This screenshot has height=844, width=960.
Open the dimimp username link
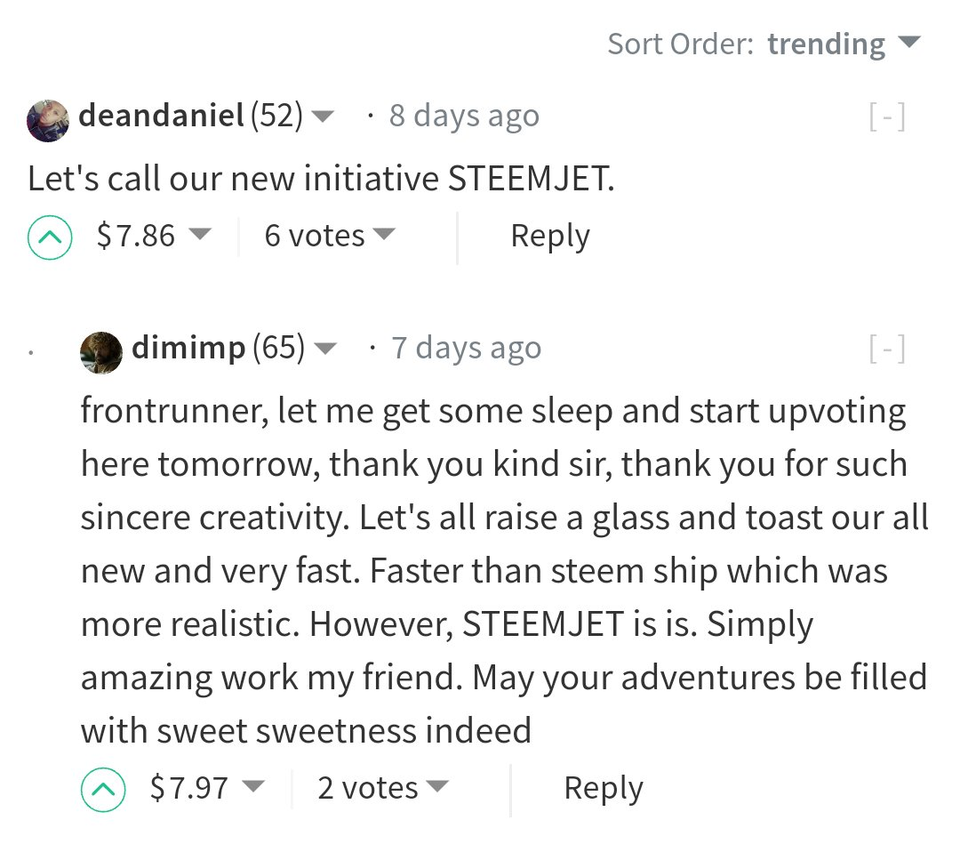pos(189,348)
